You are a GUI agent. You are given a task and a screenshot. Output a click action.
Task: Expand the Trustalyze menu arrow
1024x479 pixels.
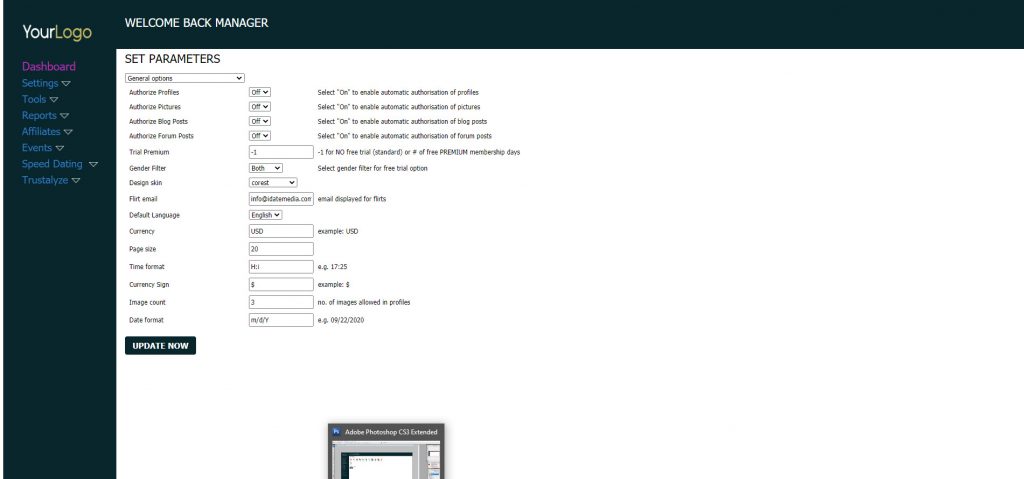pyautogui.click(x=76, y=180)
